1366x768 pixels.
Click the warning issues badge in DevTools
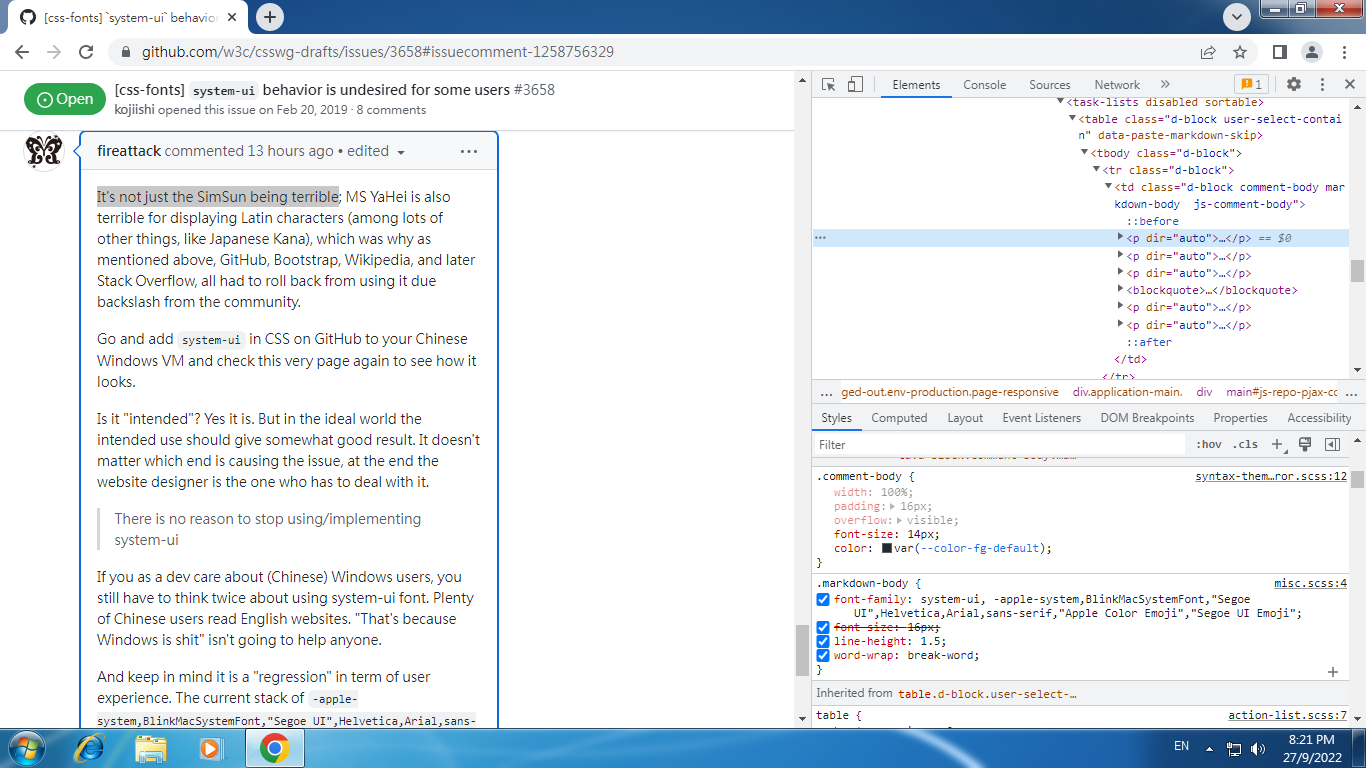click(x=1250, y=85)
